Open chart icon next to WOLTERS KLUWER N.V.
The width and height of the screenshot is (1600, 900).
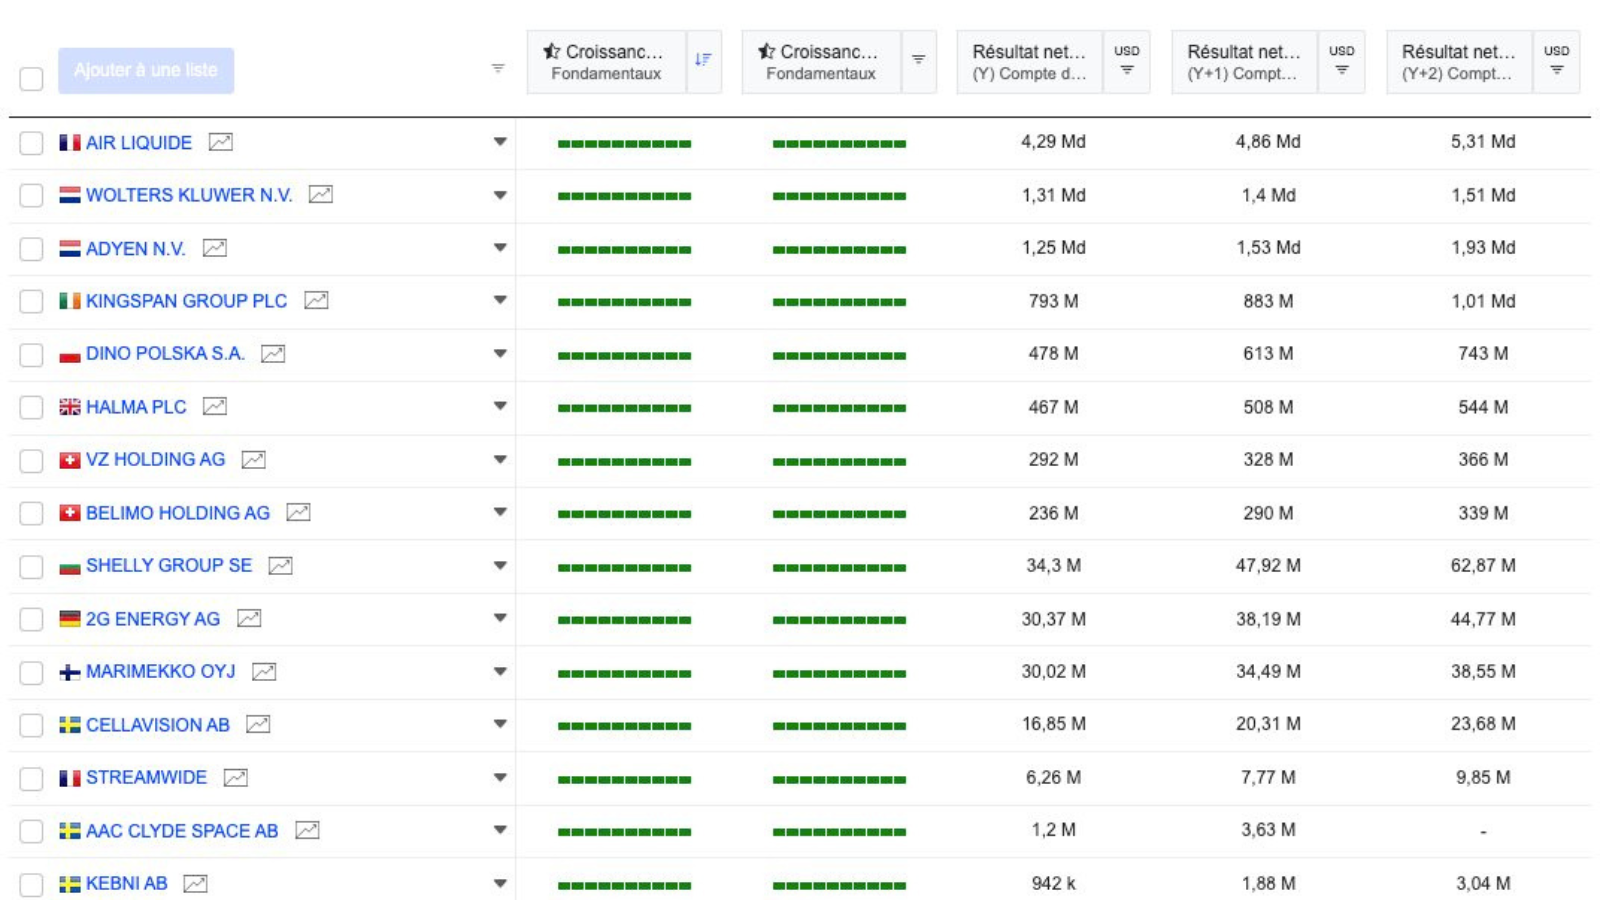click(x=320, y=195)
